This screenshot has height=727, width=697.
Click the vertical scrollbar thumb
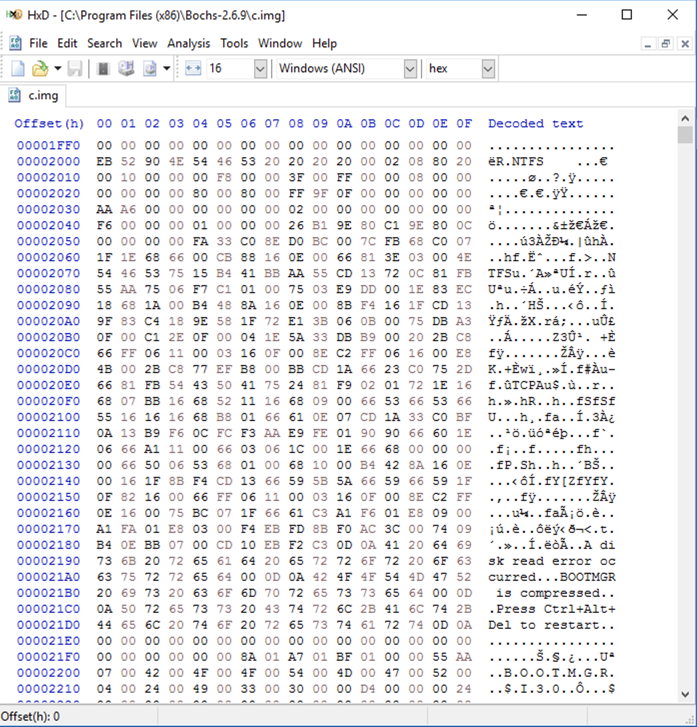(x=685, y=135)
